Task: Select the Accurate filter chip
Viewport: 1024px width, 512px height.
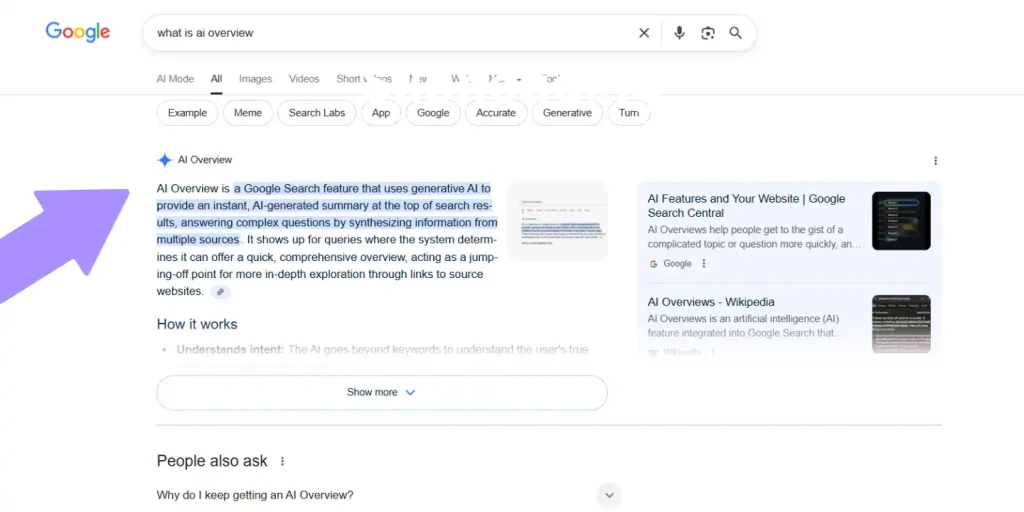Action: click(x=496, y=113)
